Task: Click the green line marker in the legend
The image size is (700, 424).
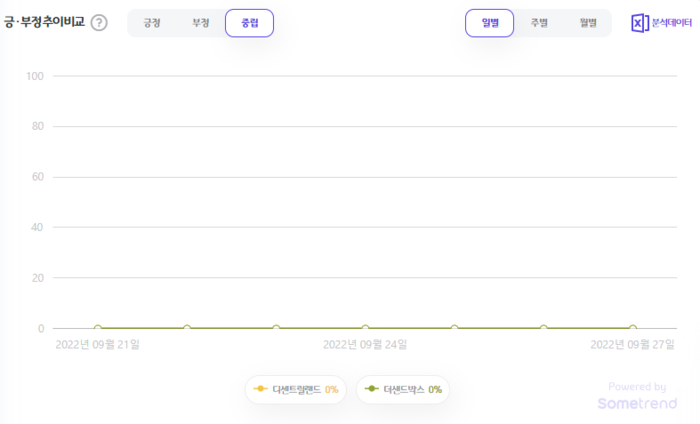Action: [371, 389]
